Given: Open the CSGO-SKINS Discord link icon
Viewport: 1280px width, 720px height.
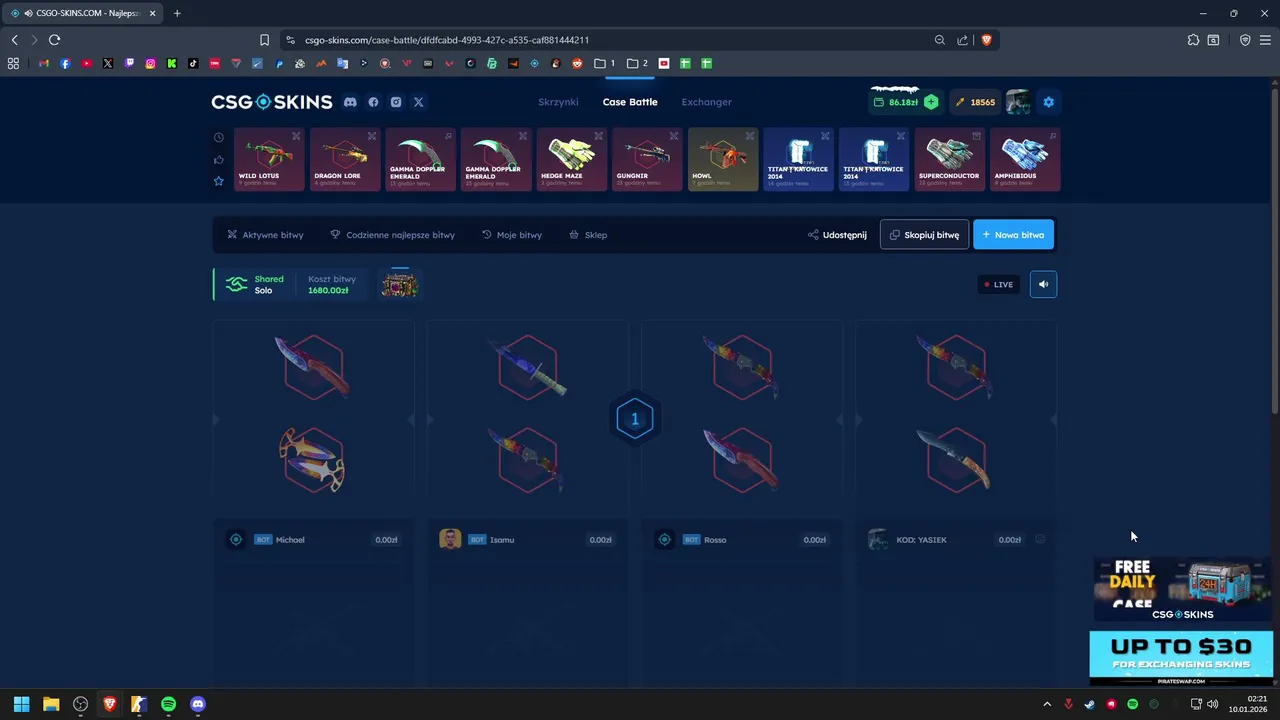Looking at the screenshot, I should click(350, 102).
